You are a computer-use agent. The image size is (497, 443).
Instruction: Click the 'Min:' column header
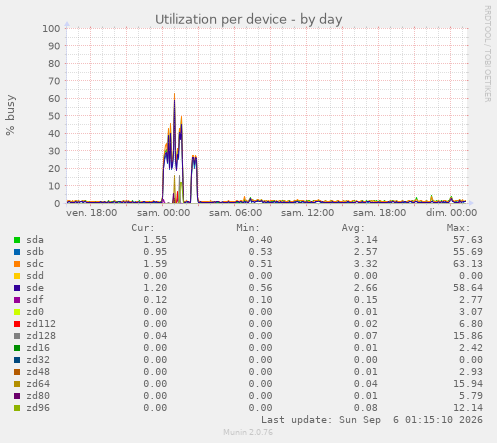248,228
